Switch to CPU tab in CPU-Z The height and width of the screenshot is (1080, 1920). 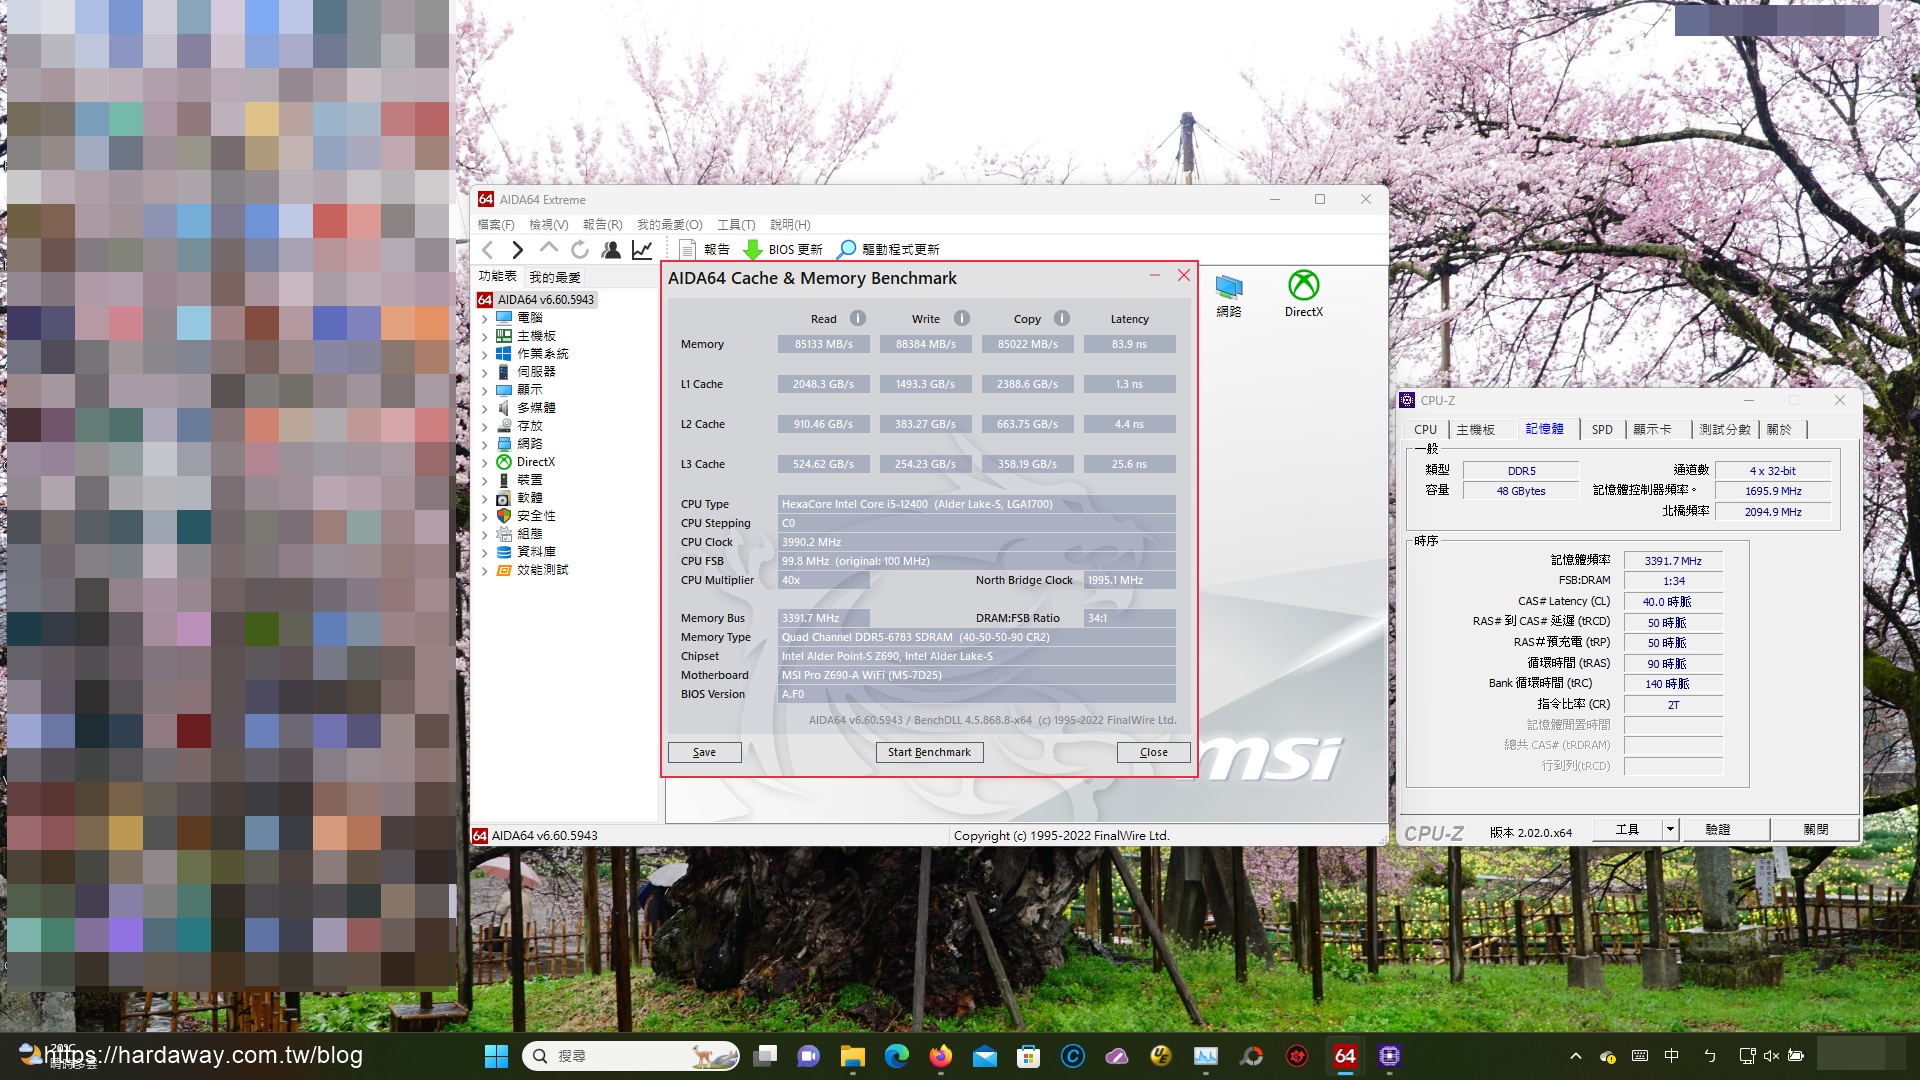pyautogui.click(x=1426, y=429)
